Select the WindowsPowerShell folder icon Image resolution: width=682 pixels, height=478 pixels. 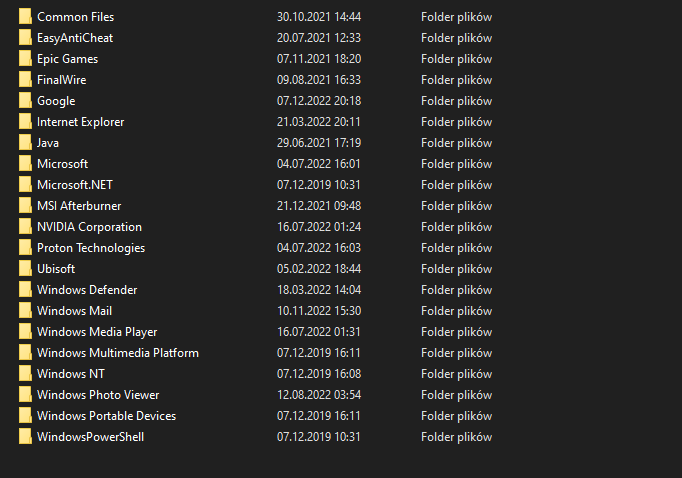[25, 437]
